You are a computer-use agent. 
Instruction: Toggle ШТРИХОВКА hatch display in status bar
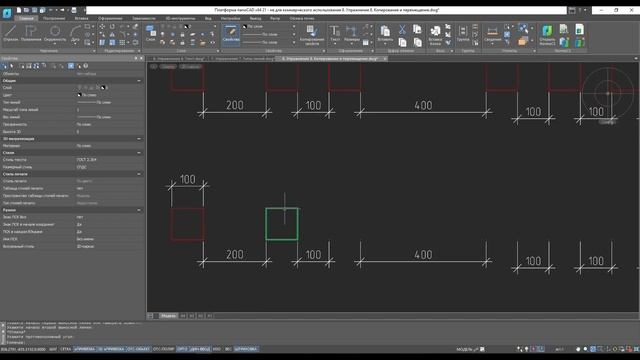[x=246, y=349]
